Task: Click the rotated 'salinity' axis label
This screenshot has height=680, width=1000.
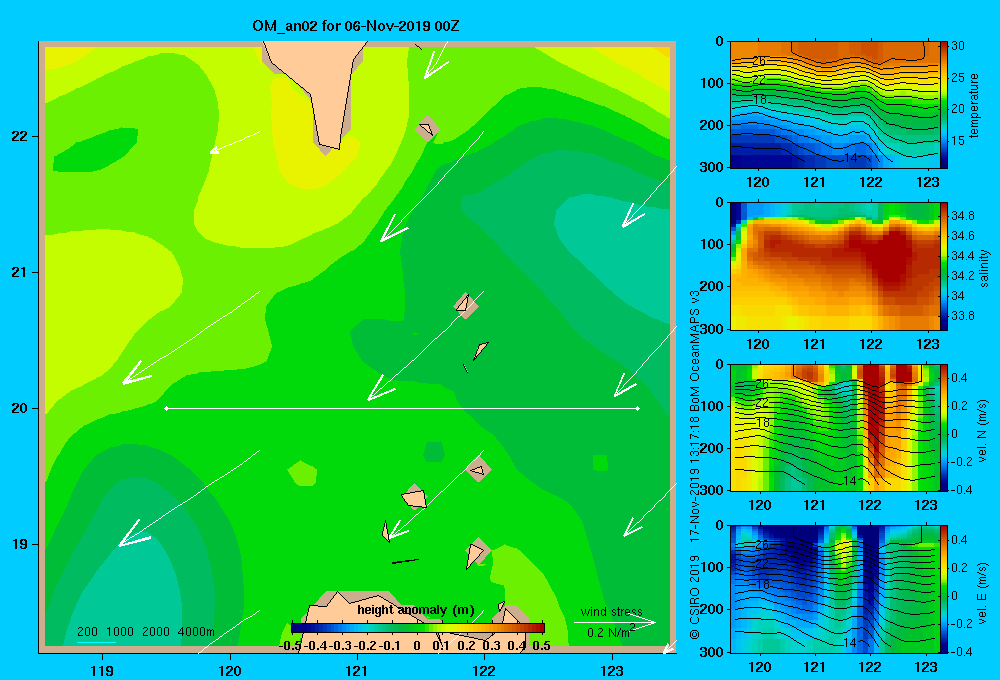Action: pos(984,268)
